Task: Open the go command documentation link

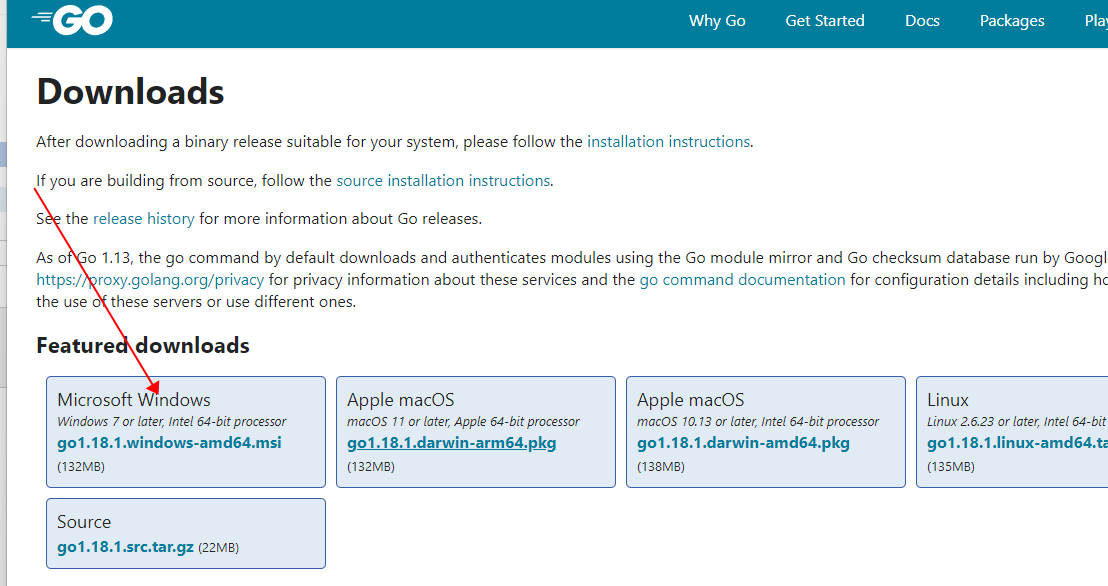Action: point(742,280)
